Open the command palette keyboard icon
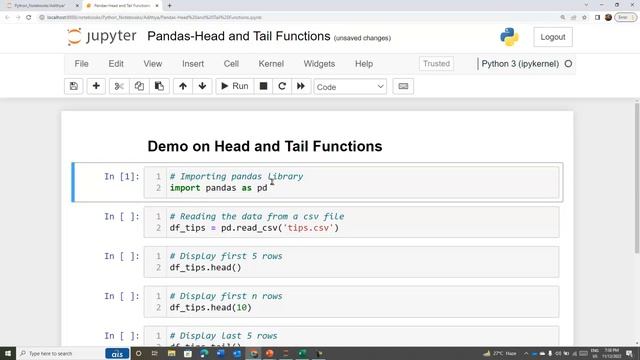The height and width of the screenshot is (360, 640). pos(403,86)
